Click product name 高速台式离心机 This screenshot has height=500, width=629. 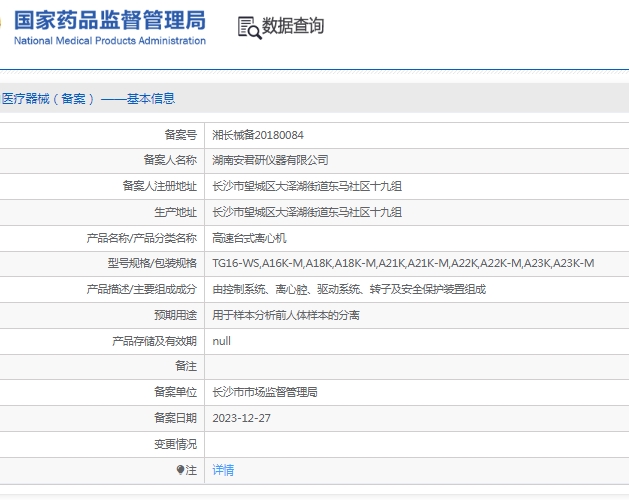click(249, 238)
